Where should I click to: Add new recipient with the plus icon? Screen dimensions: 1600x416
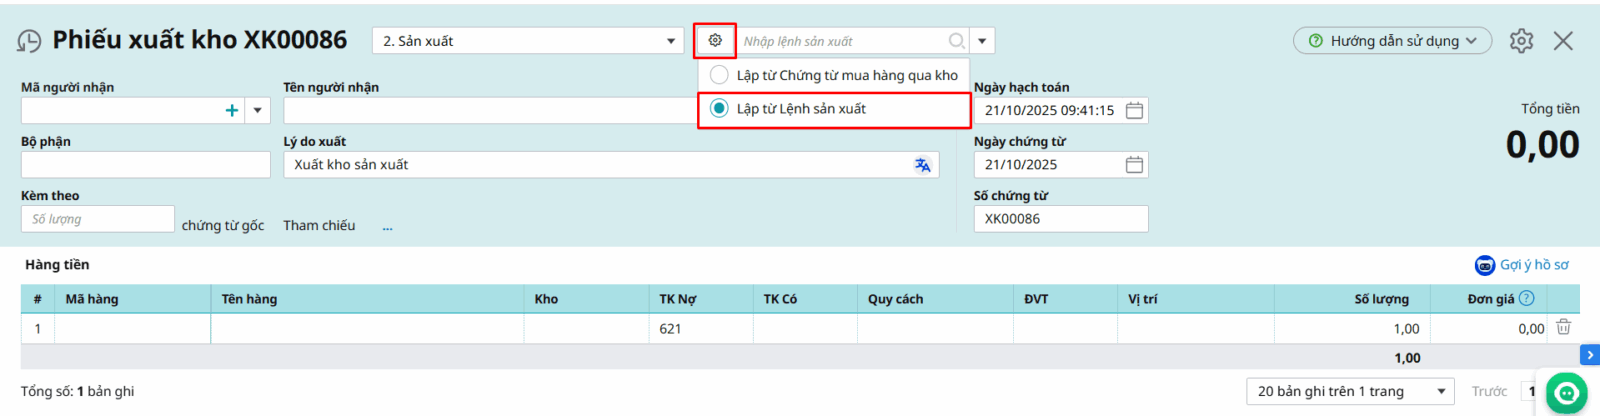click(x=232, y=111)
